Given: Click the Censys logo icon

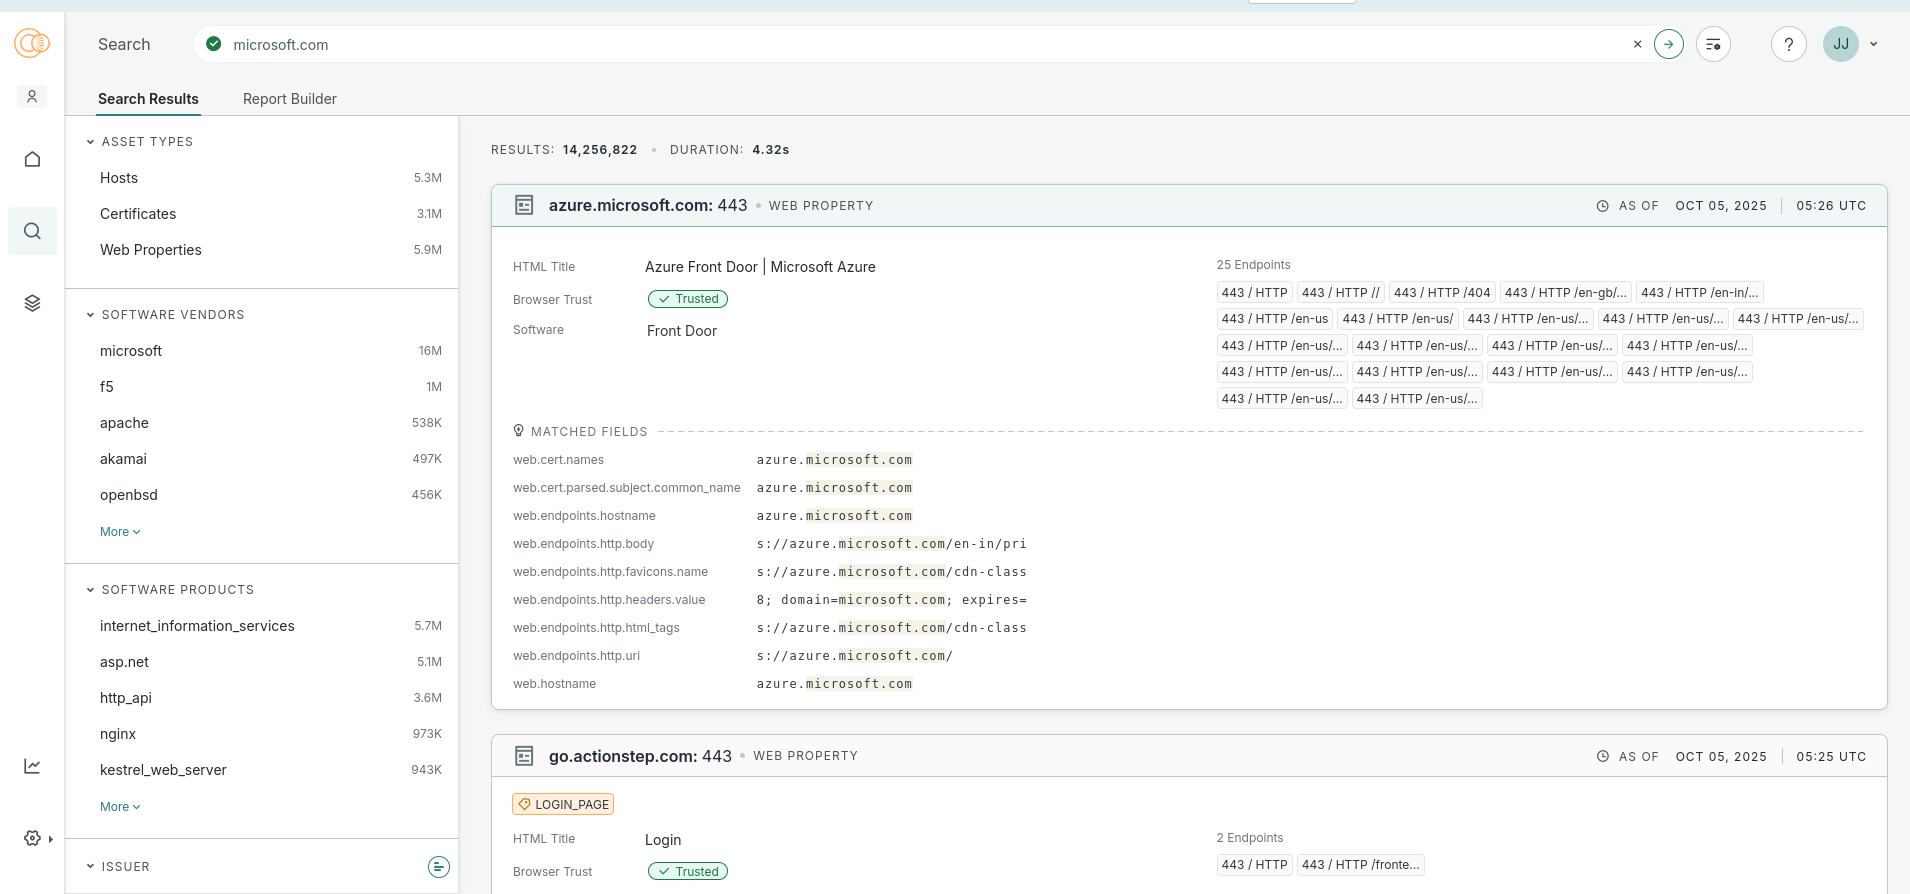Looking at the screenshot, I should click(x=32, y=43).
